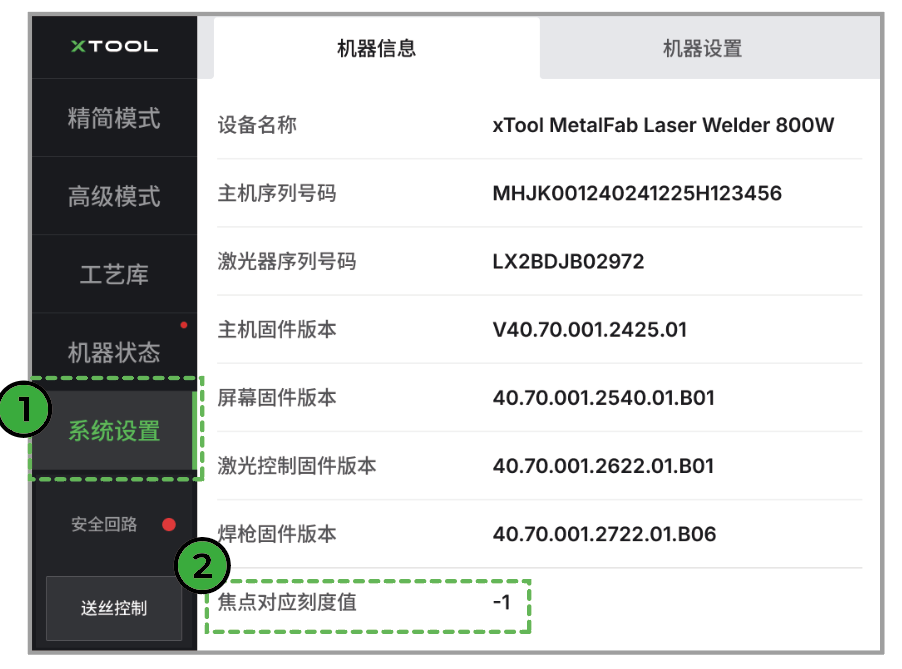Tap the 焦点对应刻度值 value -1

[501, 603]
